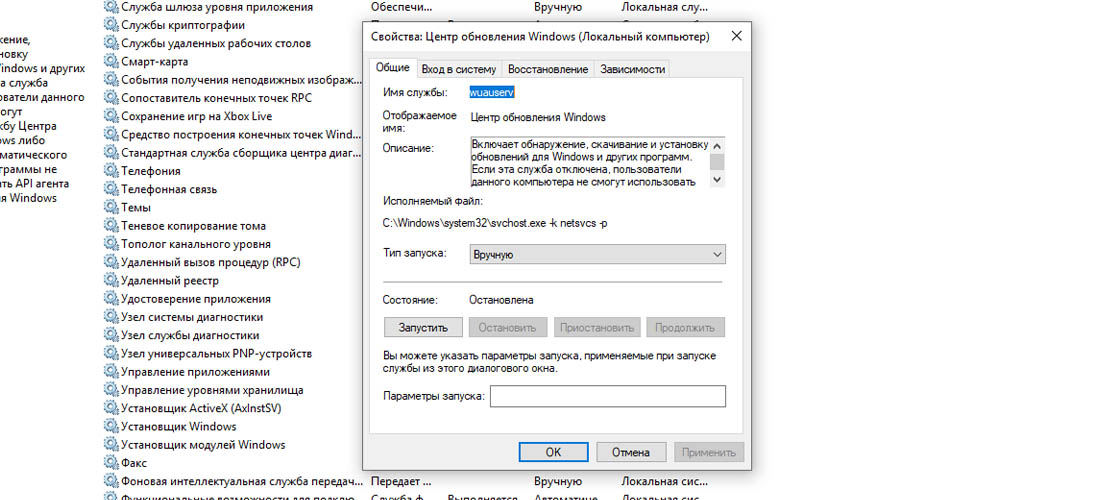Click Передает description cell of Фоновая служба
Viewport: 1100px width, 500px height.
(x=401, y=482)
